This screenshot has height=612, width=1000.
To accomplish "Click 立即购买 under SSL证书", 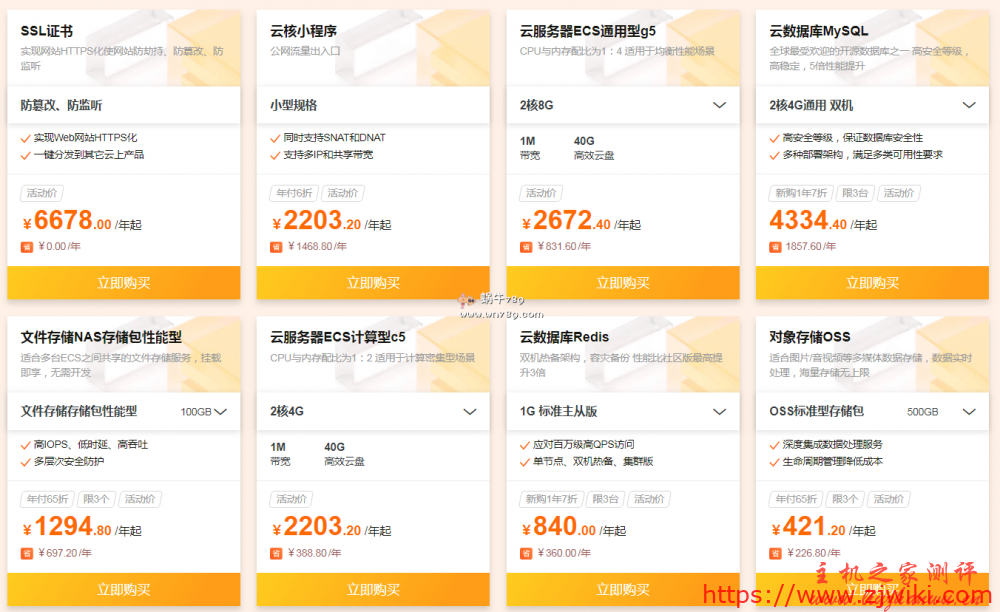I will [124, 282].
